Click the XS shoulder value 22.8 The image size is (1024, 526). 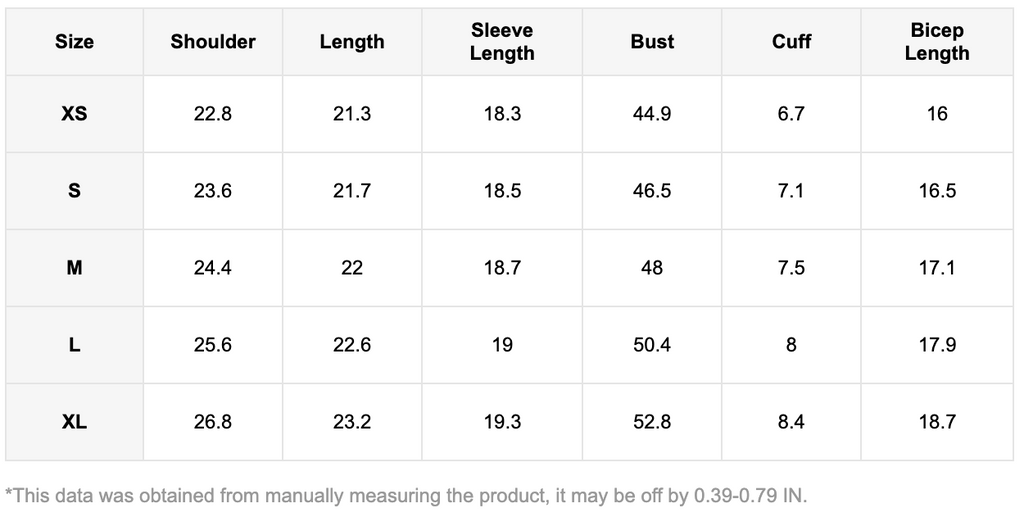click(x=213, y=114)
